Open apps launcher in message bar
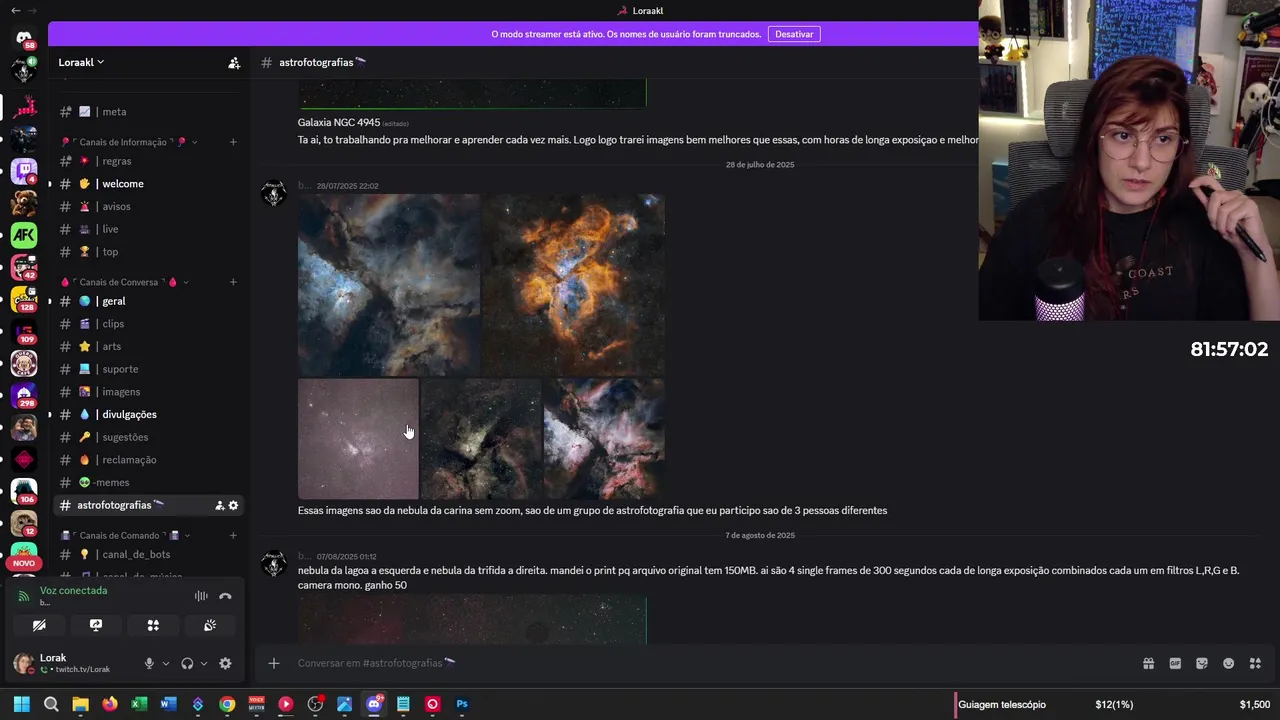Screen dimensions: 1280x720 (x=1255, y=663)
